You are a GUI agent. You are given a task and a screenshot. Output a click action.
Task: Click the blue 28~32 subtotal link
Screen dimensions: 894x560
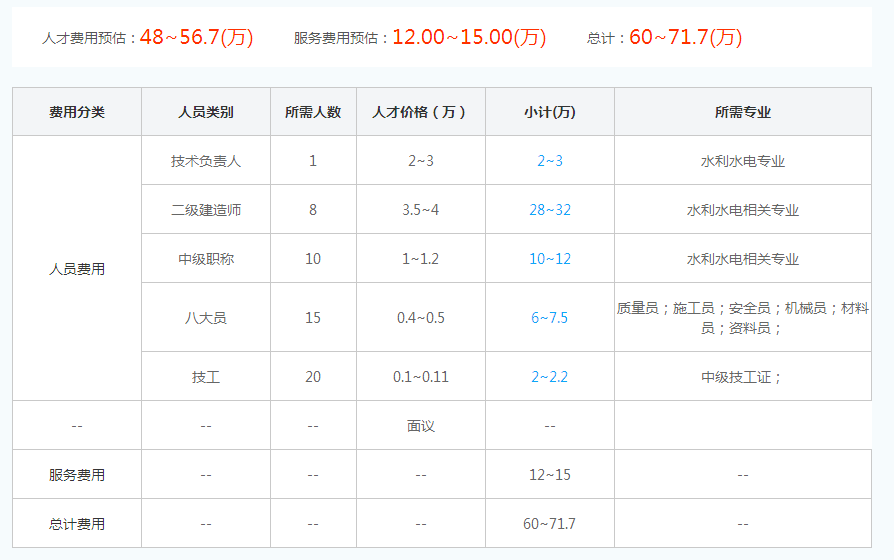(x=550, y=210)
